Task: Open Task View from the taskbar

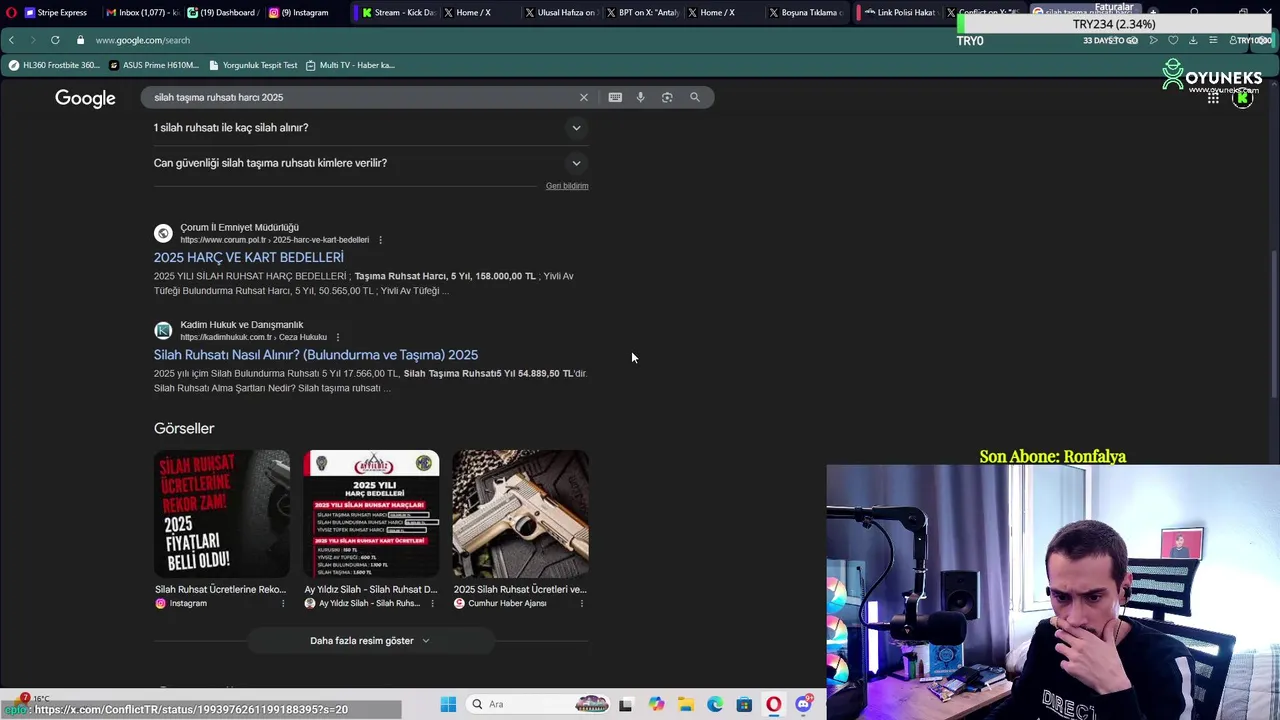Action: pyautogui.click(x=626, y=704)
